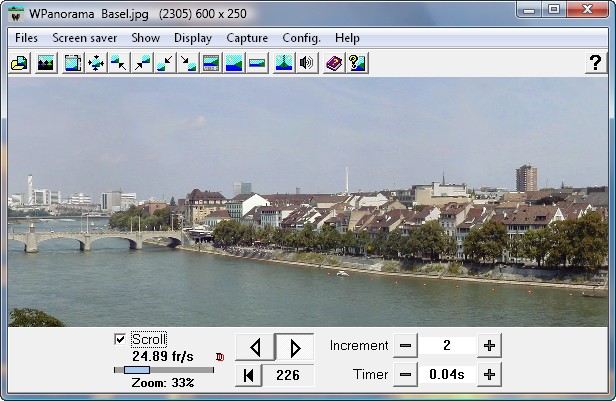Viewport: 616px width, 401px height.
Task: Close the WPanorama window
Action: pyautogui.click(x=588, y=10)
